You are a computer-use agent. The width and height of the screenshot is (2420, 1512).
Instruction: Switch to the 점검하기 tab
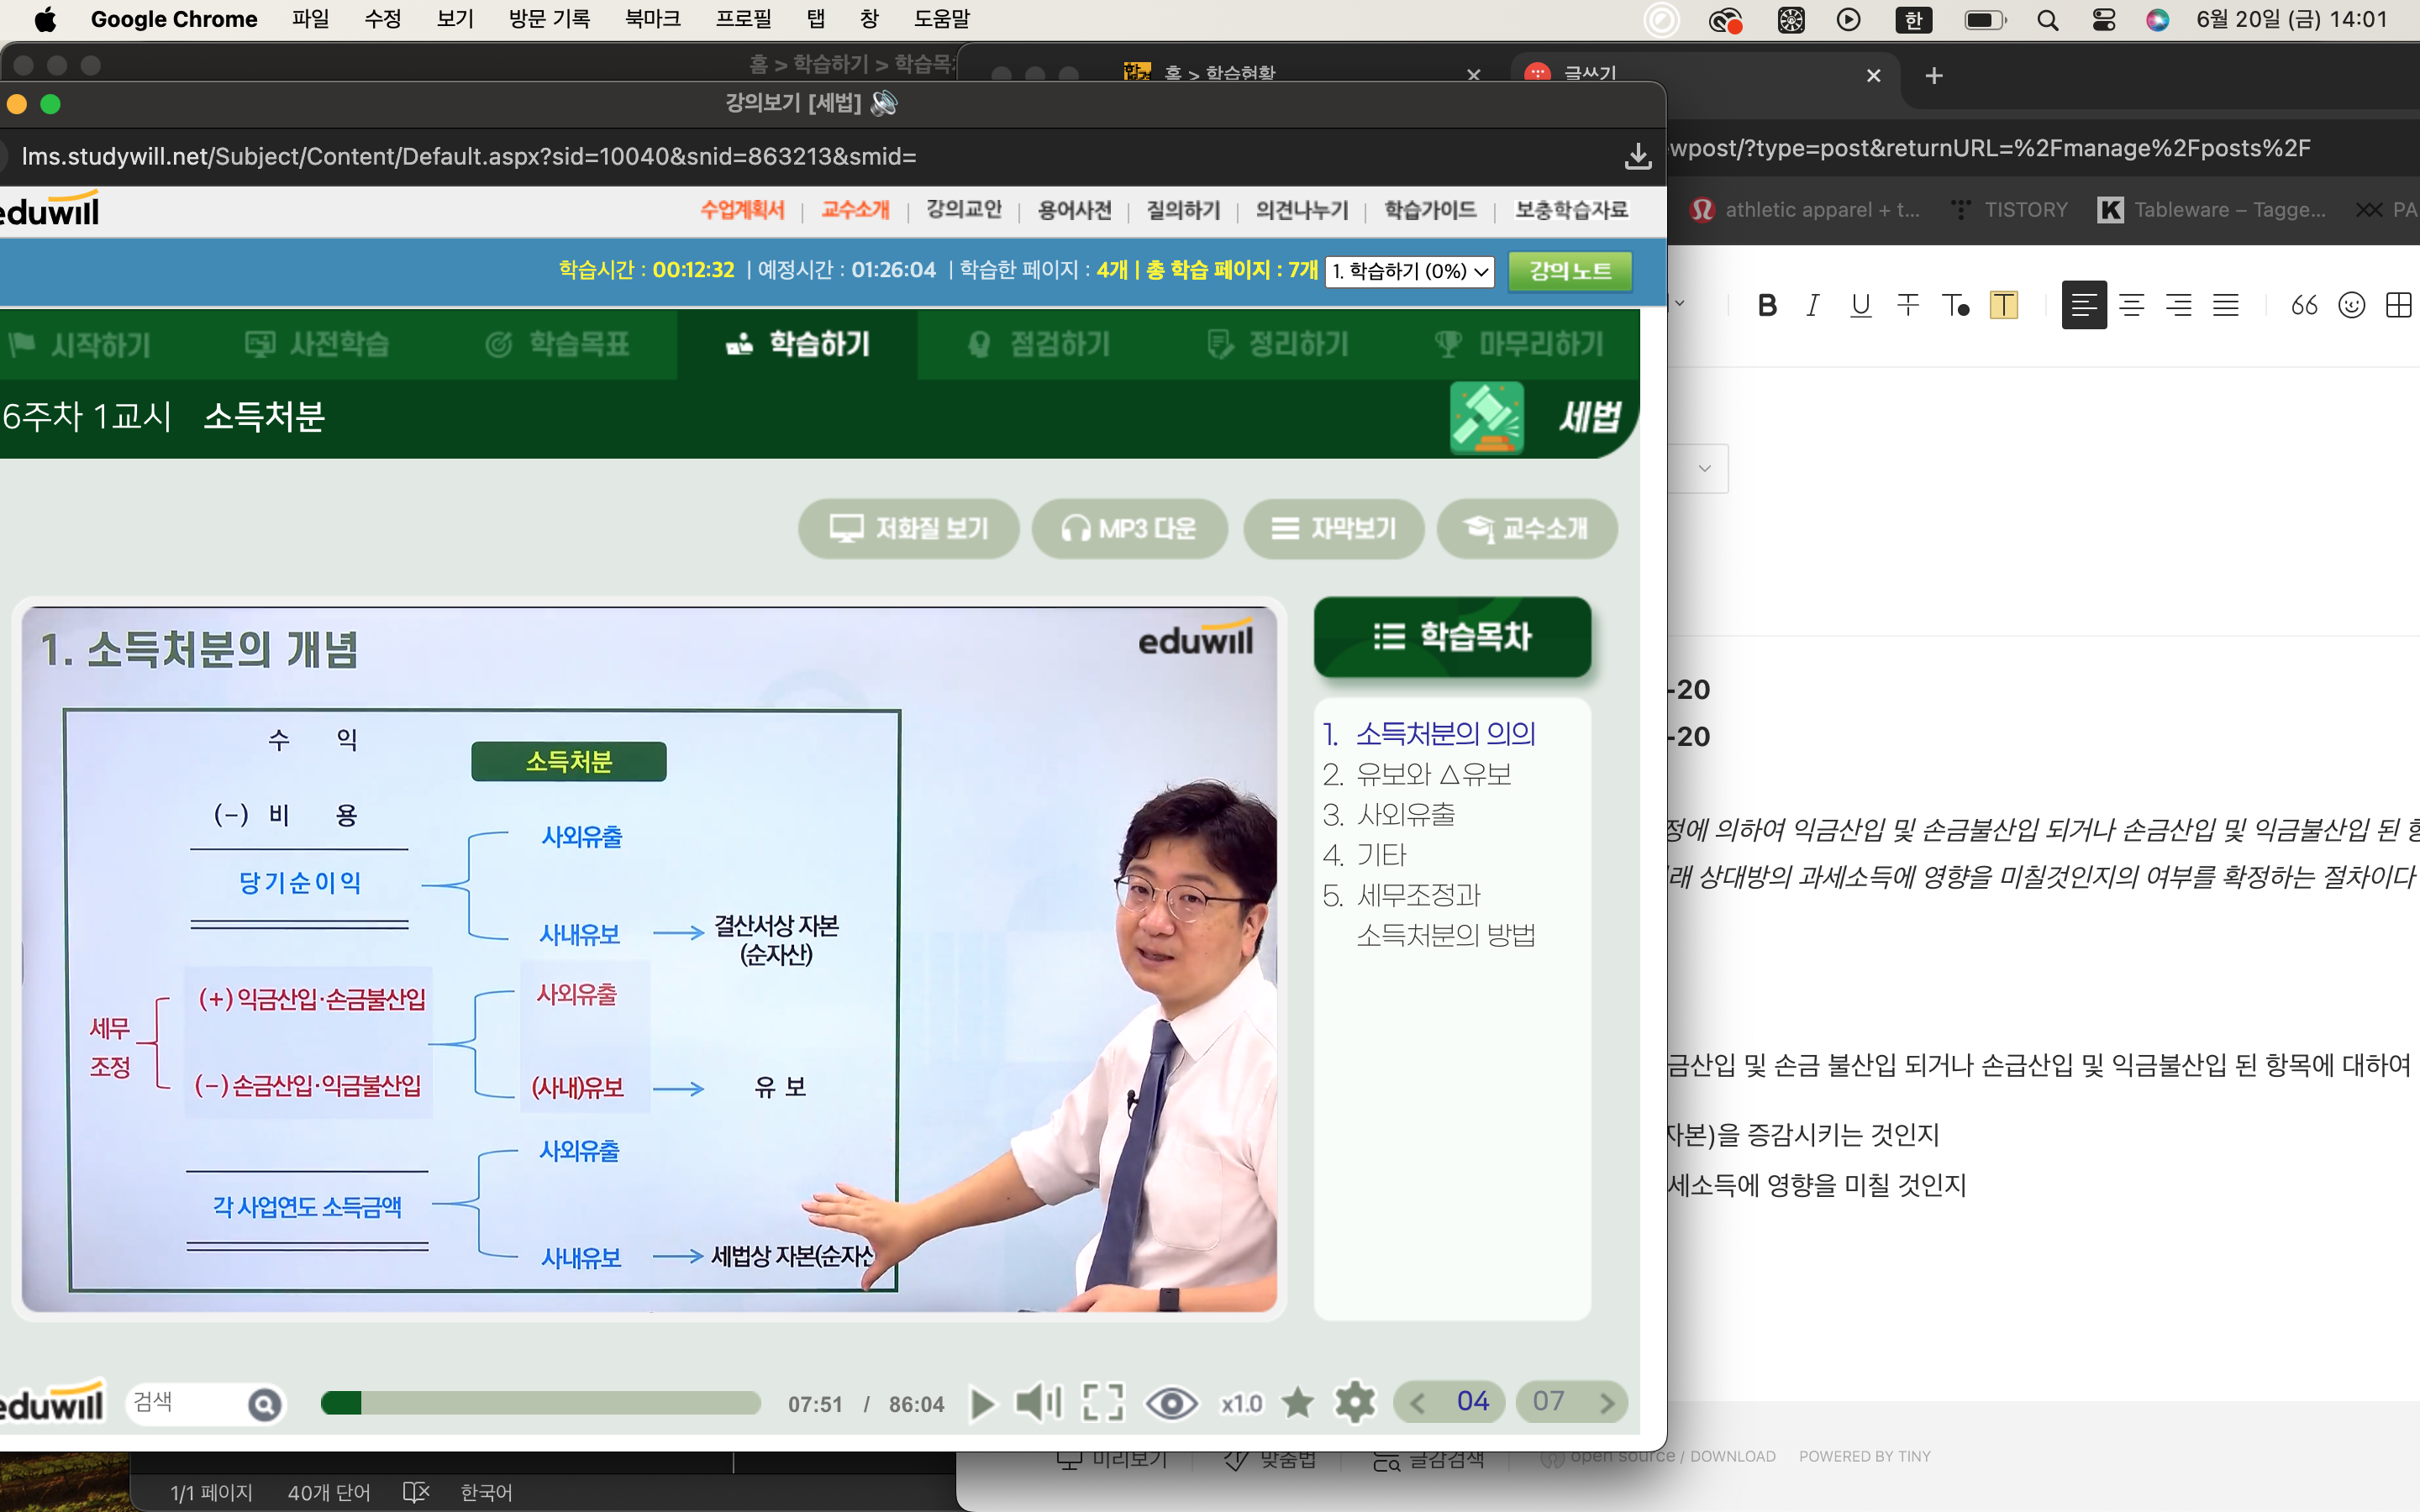pos(1040,345)
